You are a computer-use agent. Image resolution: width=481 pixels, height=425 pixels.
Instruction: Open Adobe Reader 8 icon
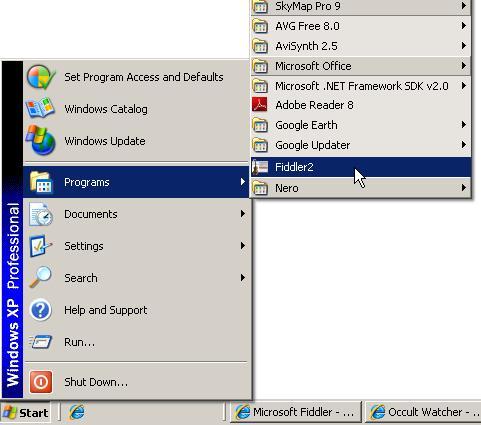pyautogui.click(x=260, y=105)
